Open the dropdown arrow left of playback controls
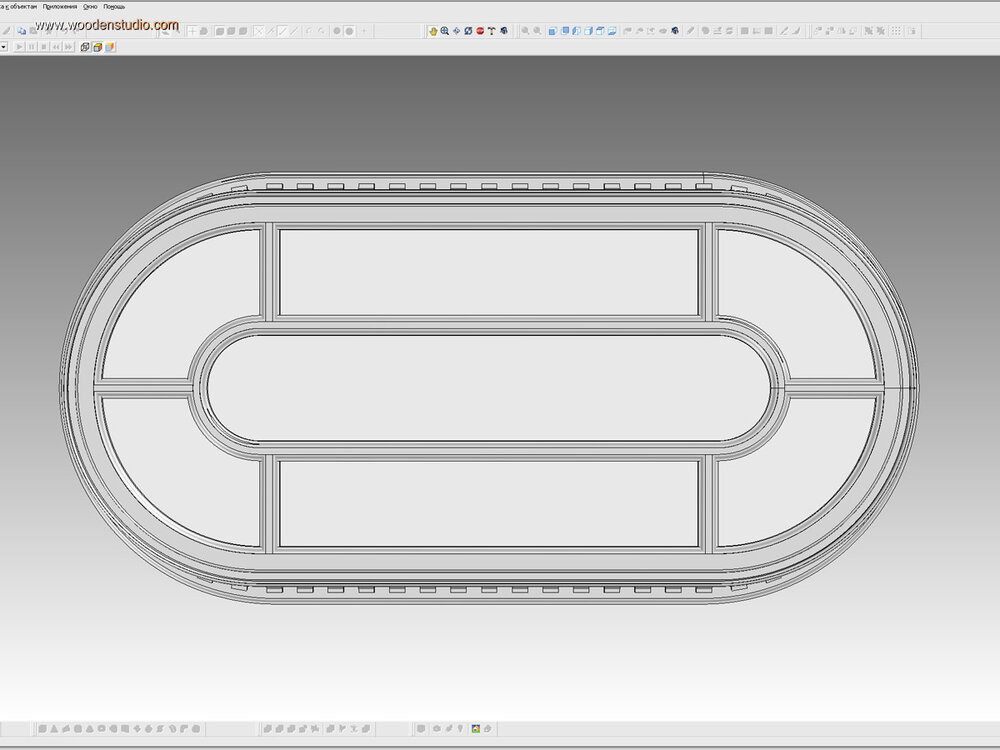 4,47
